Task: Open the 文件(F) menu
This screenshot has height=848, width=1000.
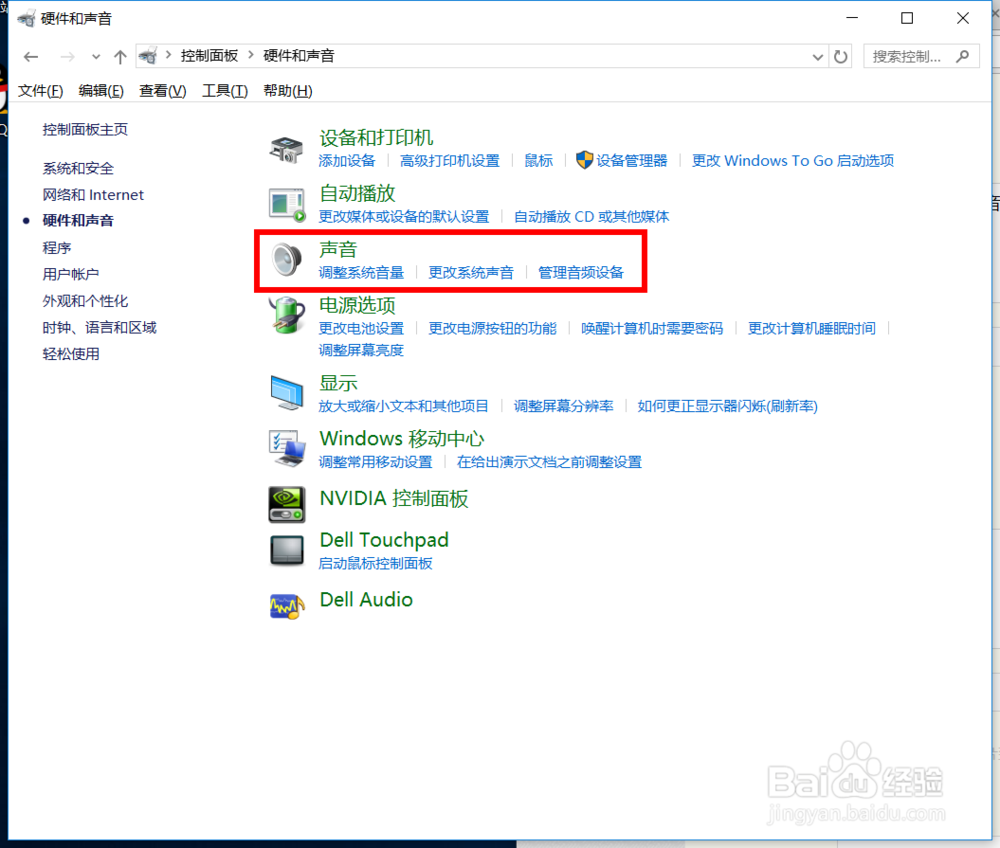Action: 40,91
